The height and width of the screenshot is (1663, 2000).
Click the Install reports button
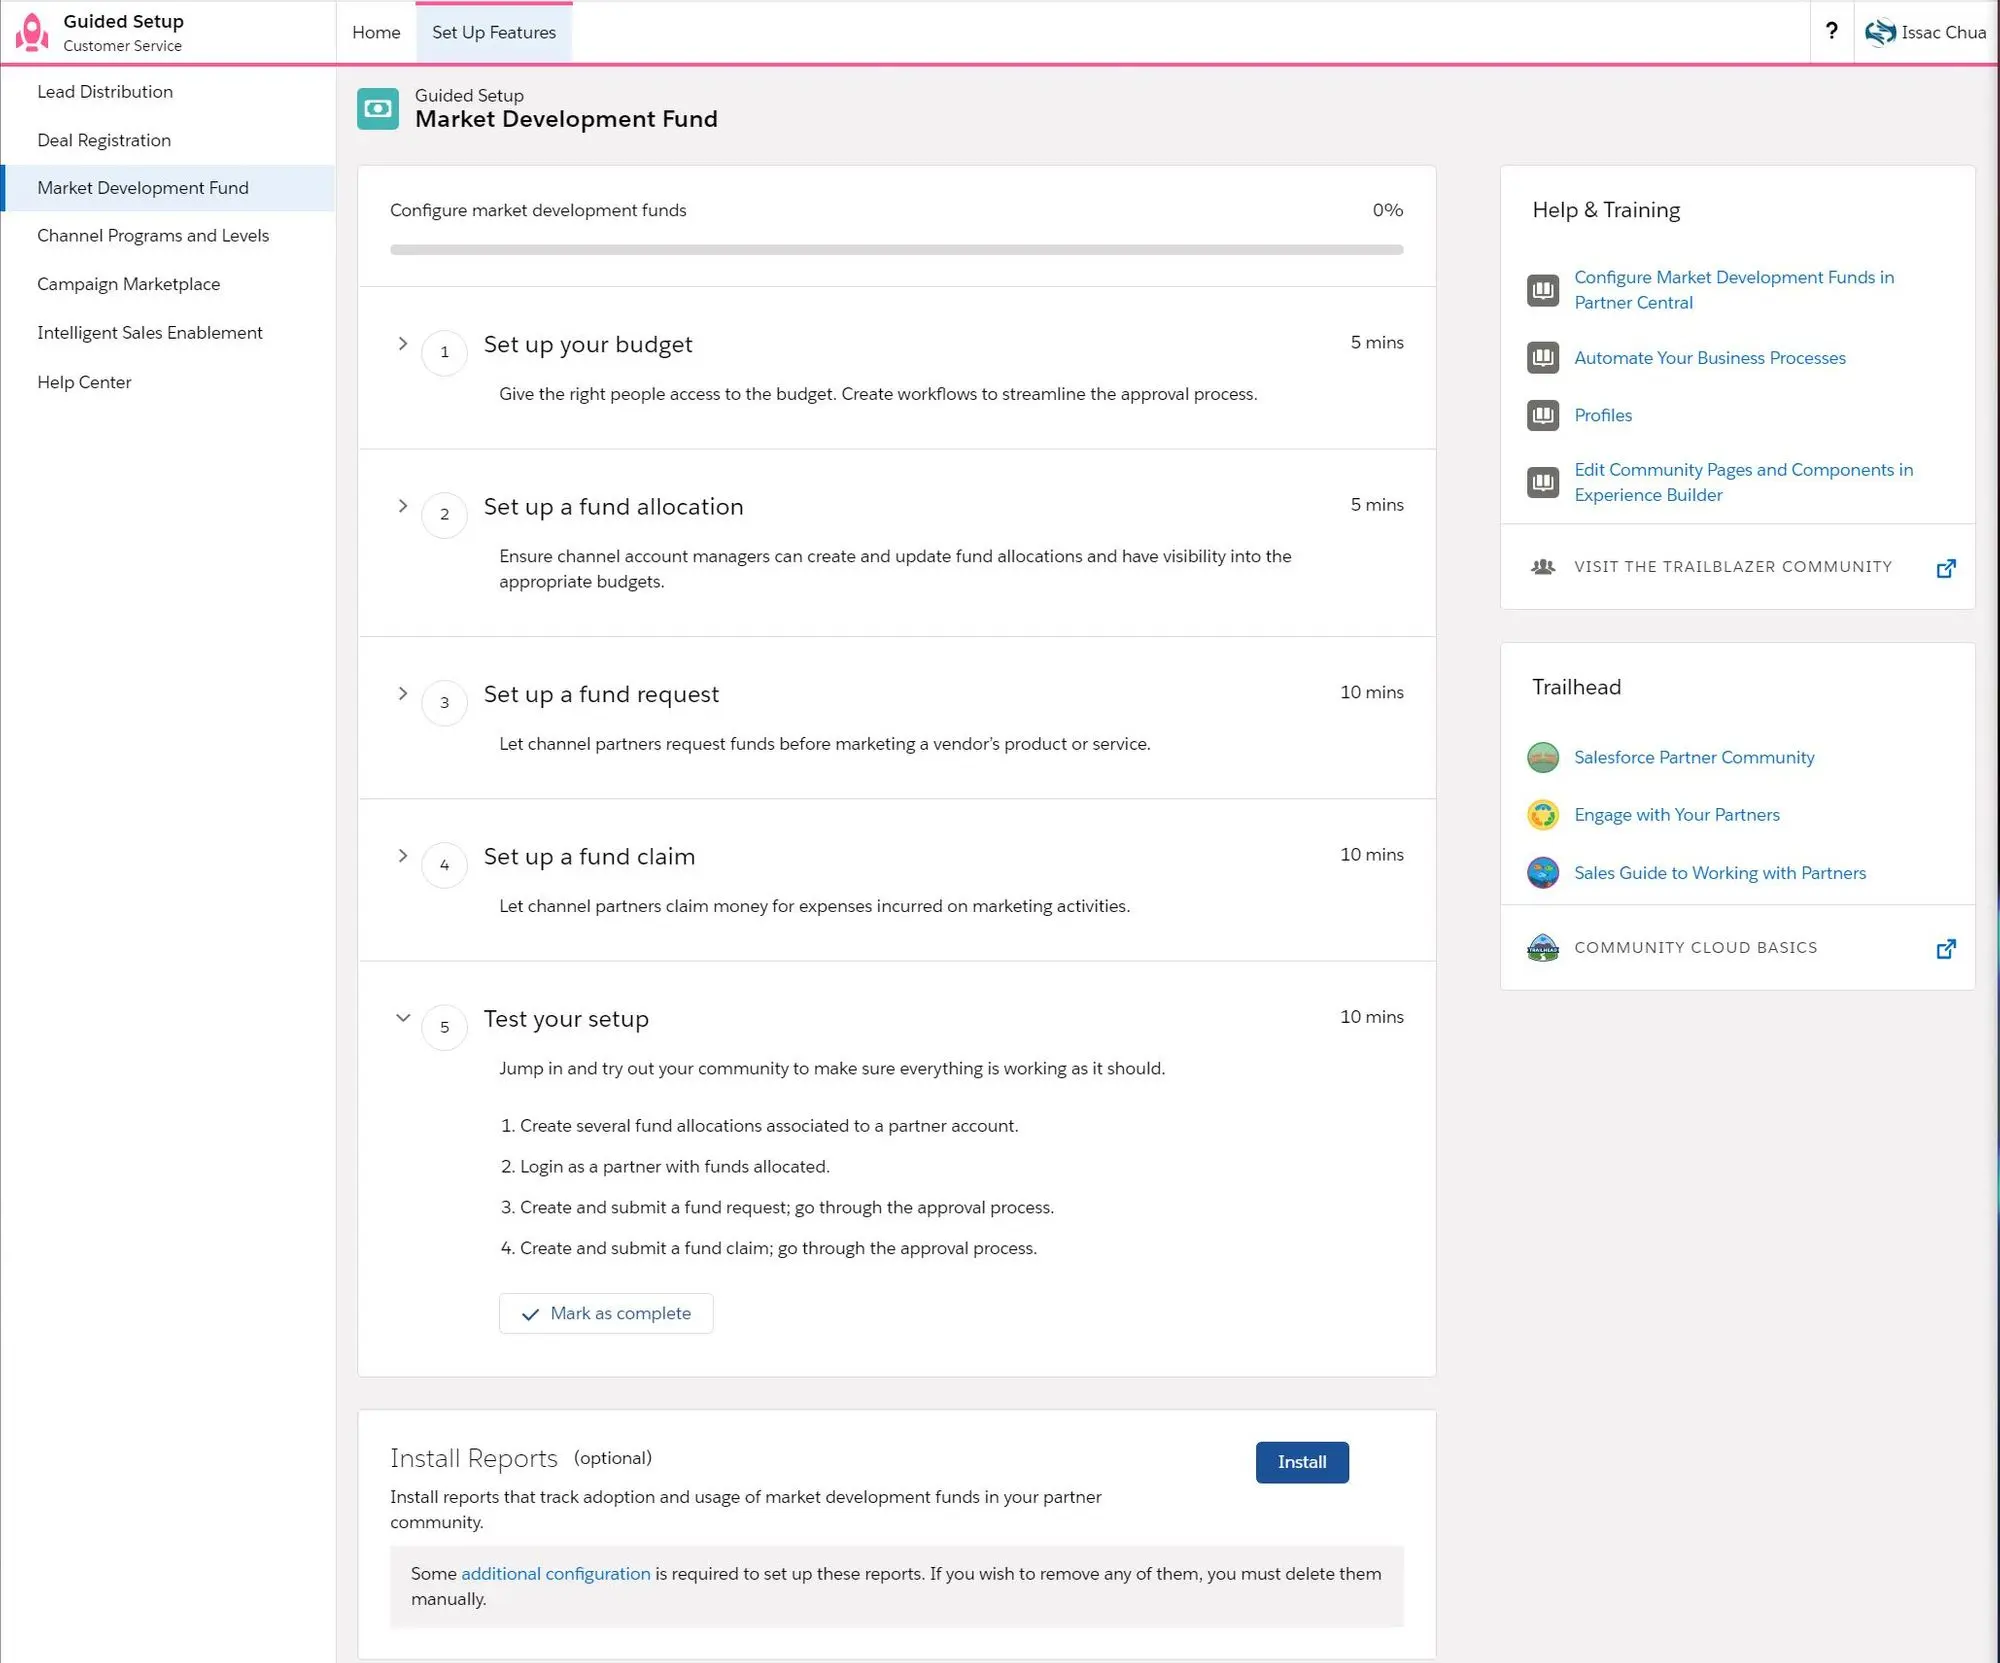[1301, 1461]
